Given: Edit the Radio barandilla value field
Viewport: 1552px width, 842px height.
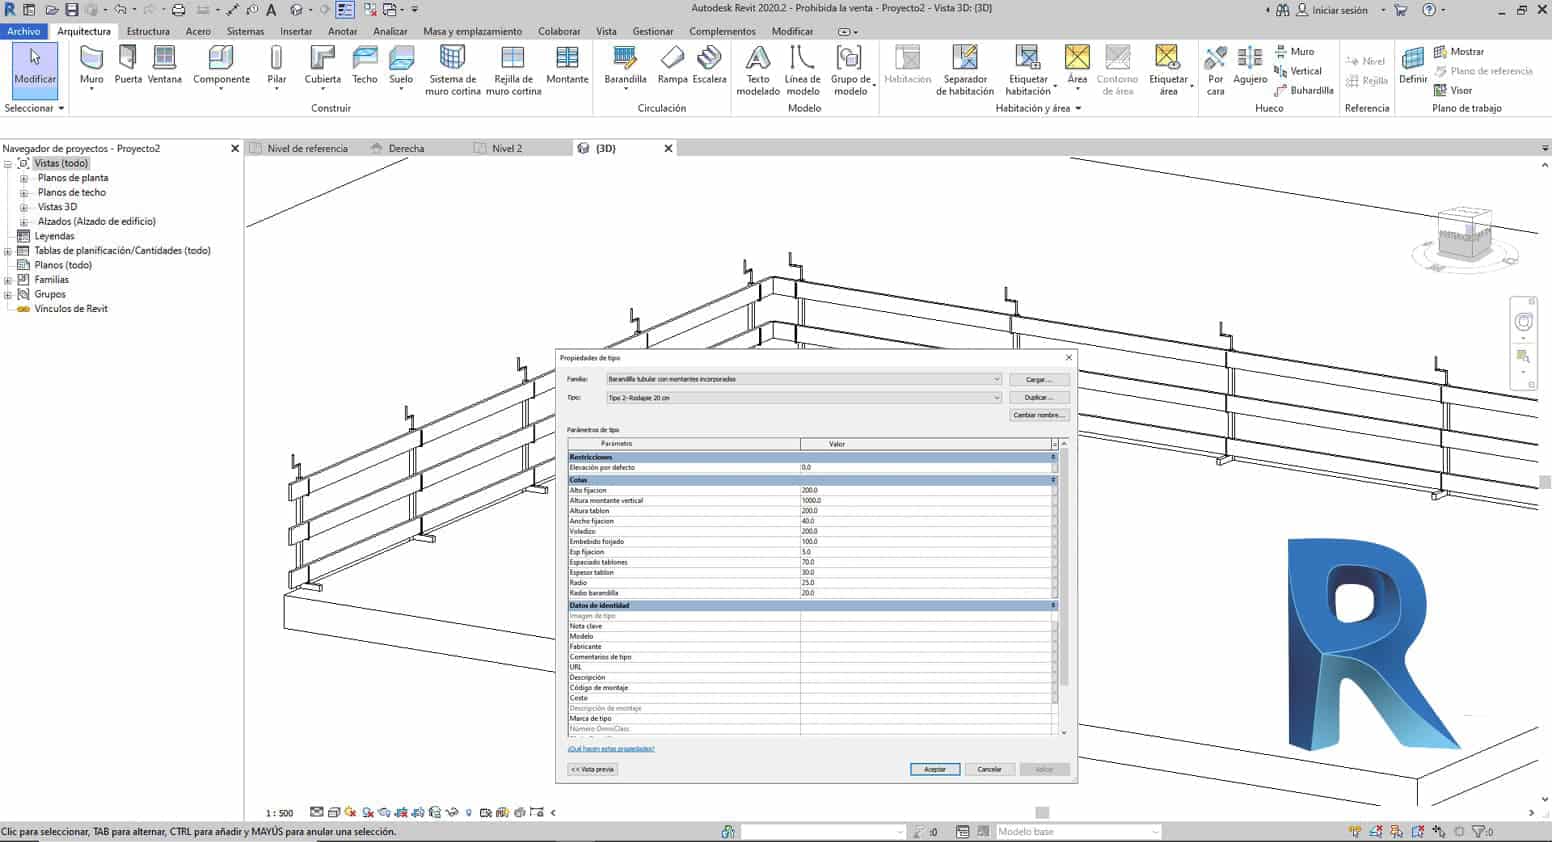Looking at the screenshot, I should tap(925, 593).
